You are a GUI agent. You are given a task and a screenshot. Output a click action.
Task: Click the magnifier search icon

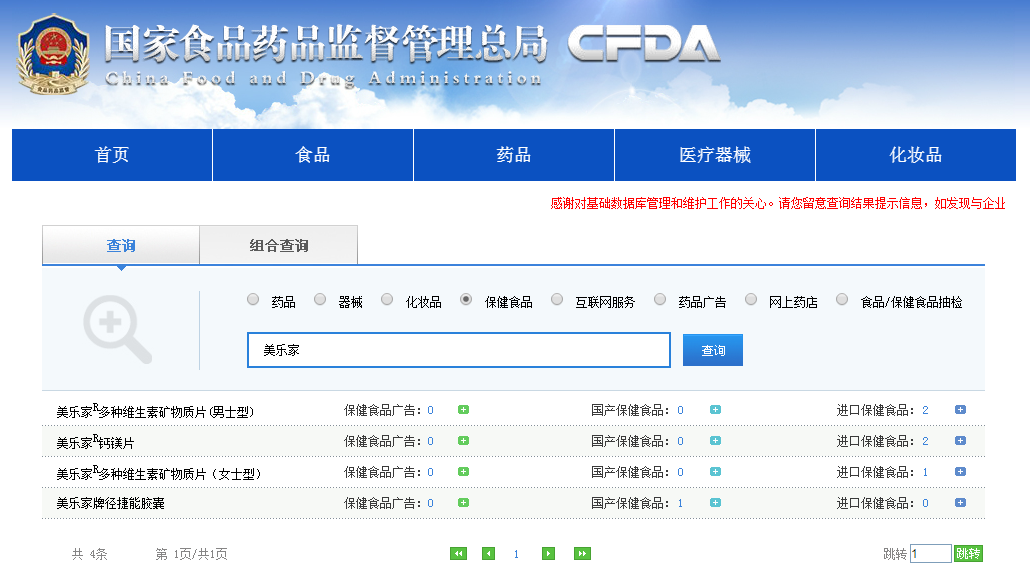click(x=118, y=329)
